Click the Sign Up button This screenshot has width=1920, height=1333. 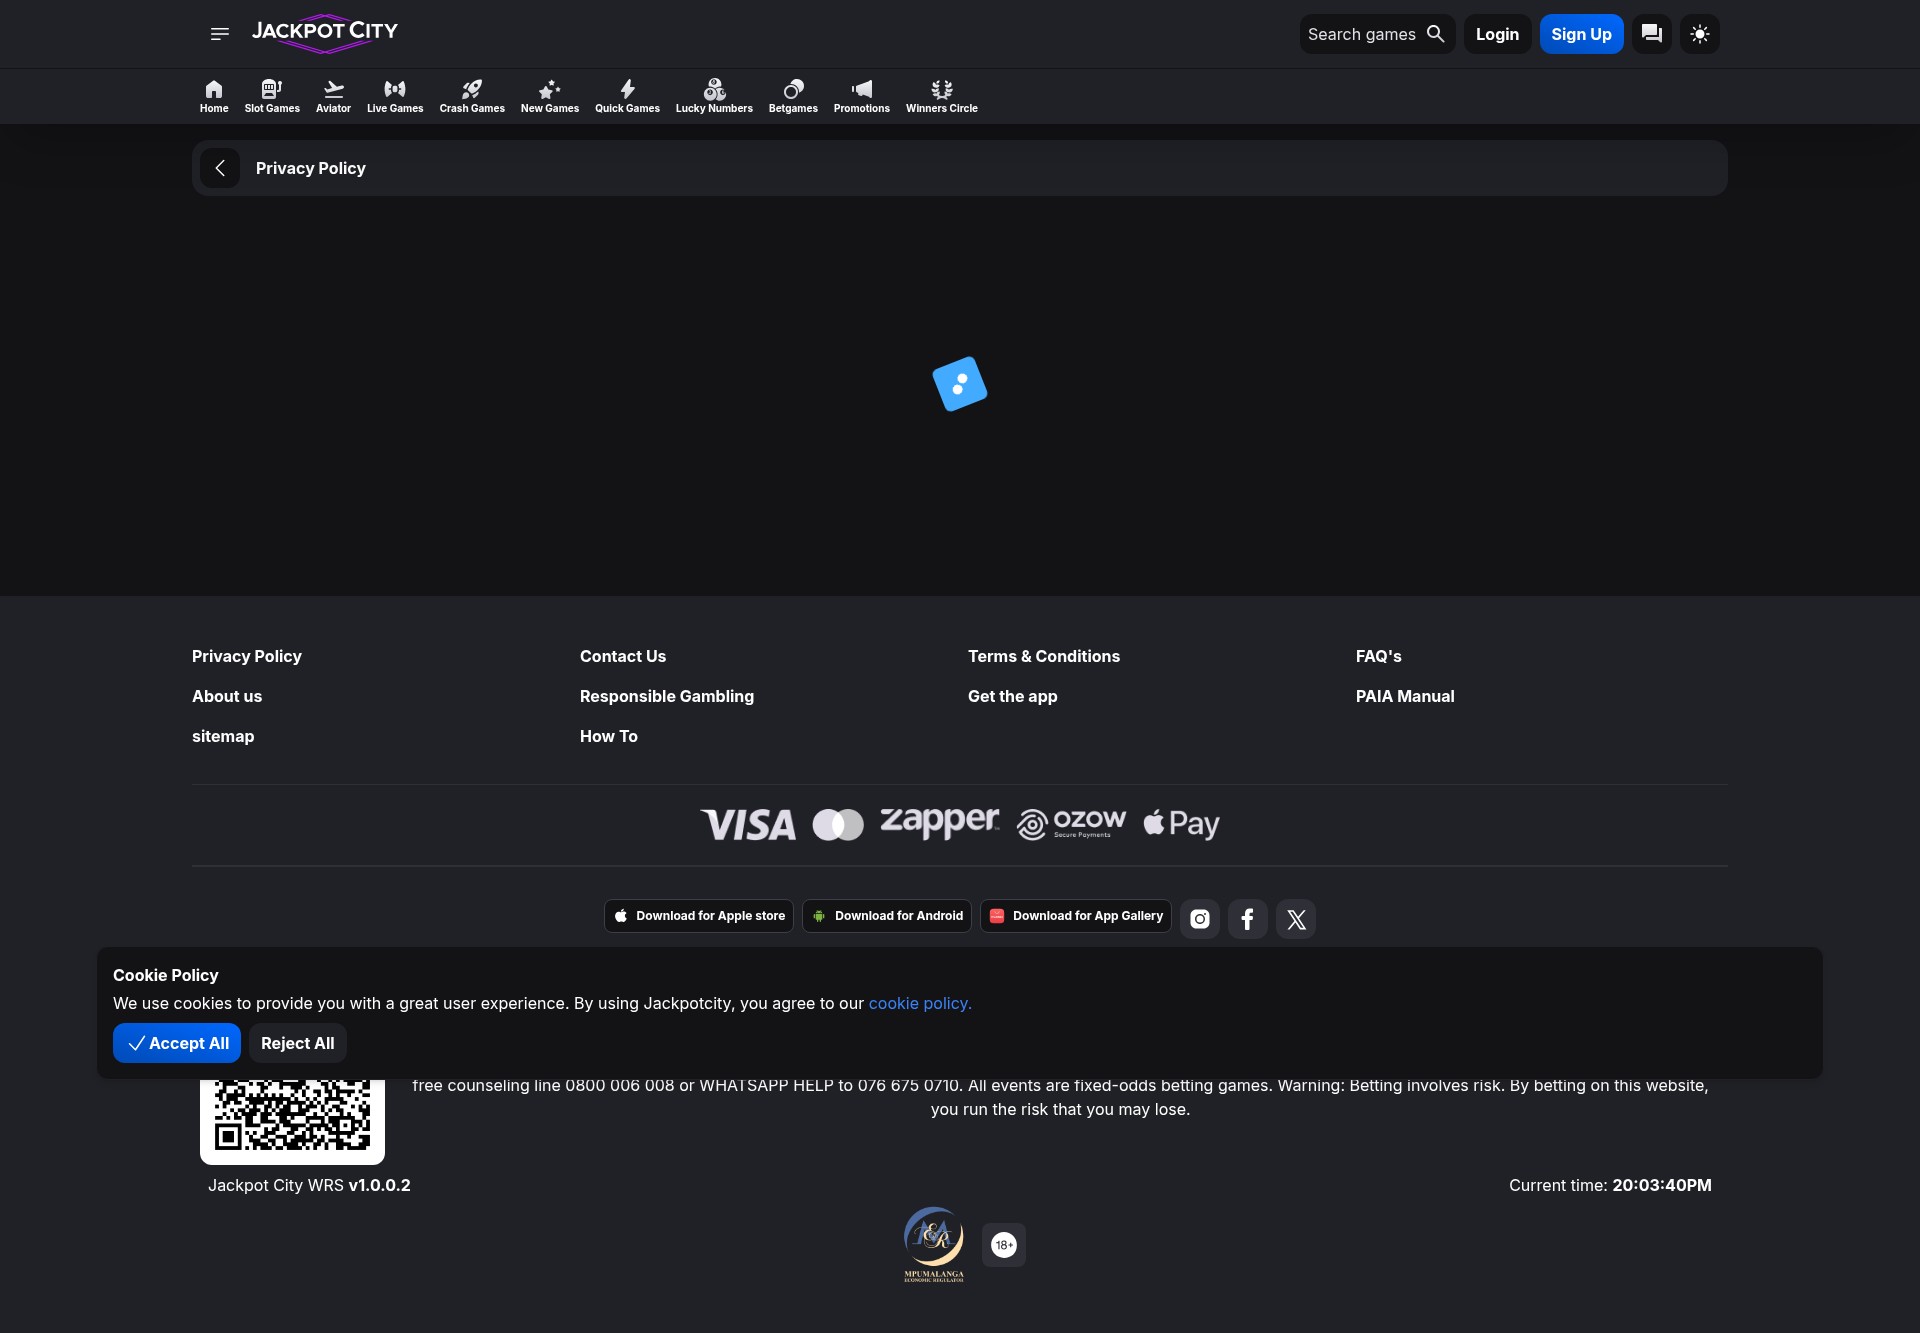point(1581,34)
